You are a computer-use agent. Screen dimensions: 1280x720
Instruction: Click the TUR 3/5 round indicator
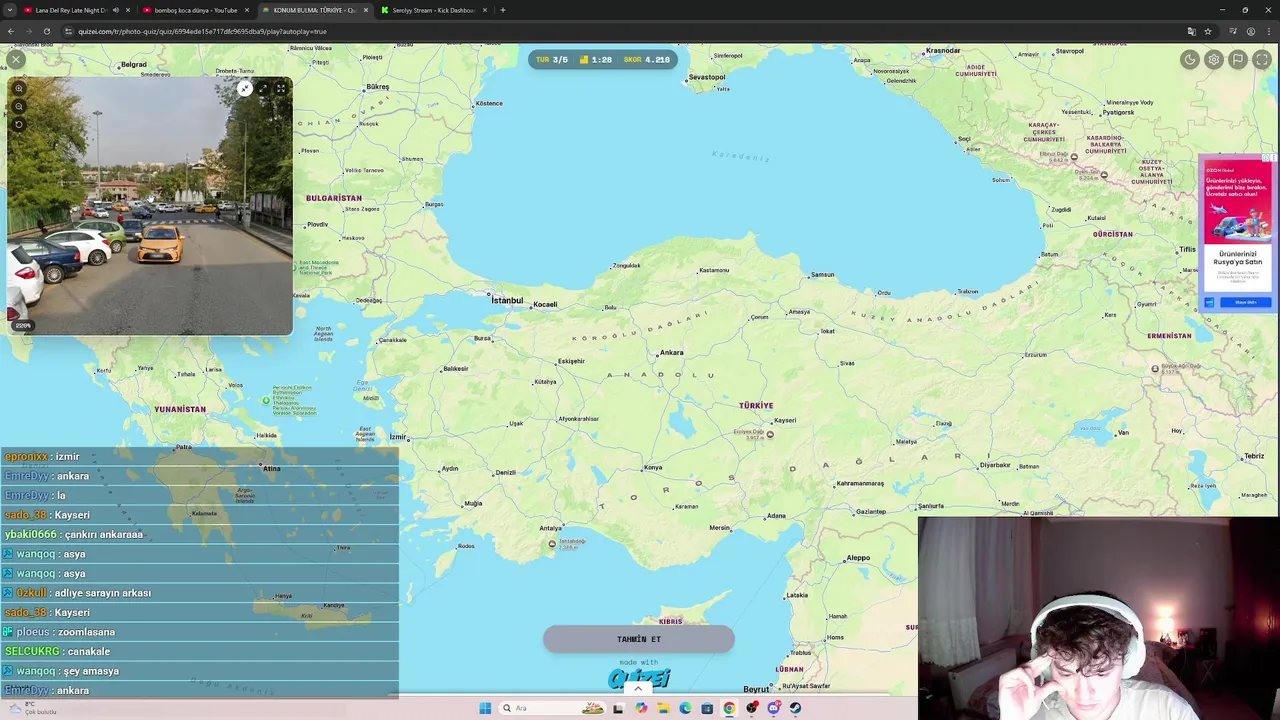point(552,59)
